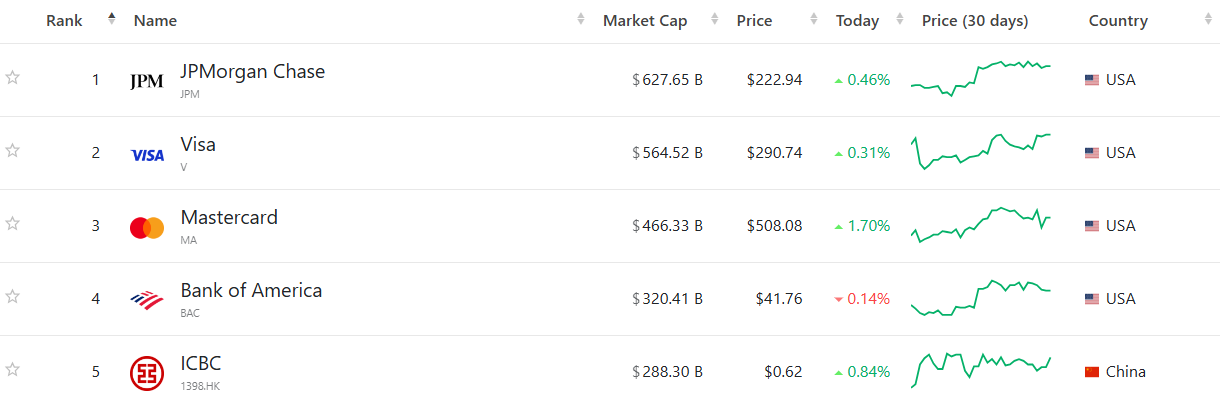Click the Visa logo icon

[x=147, y=154]
